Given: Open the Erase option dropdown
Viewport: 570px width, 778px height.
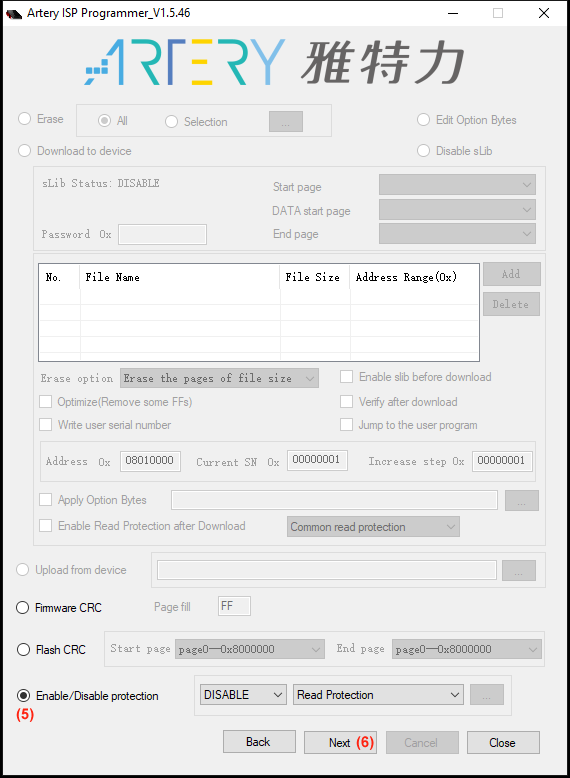Looking at the screenshot, I should tap(219, 378).
